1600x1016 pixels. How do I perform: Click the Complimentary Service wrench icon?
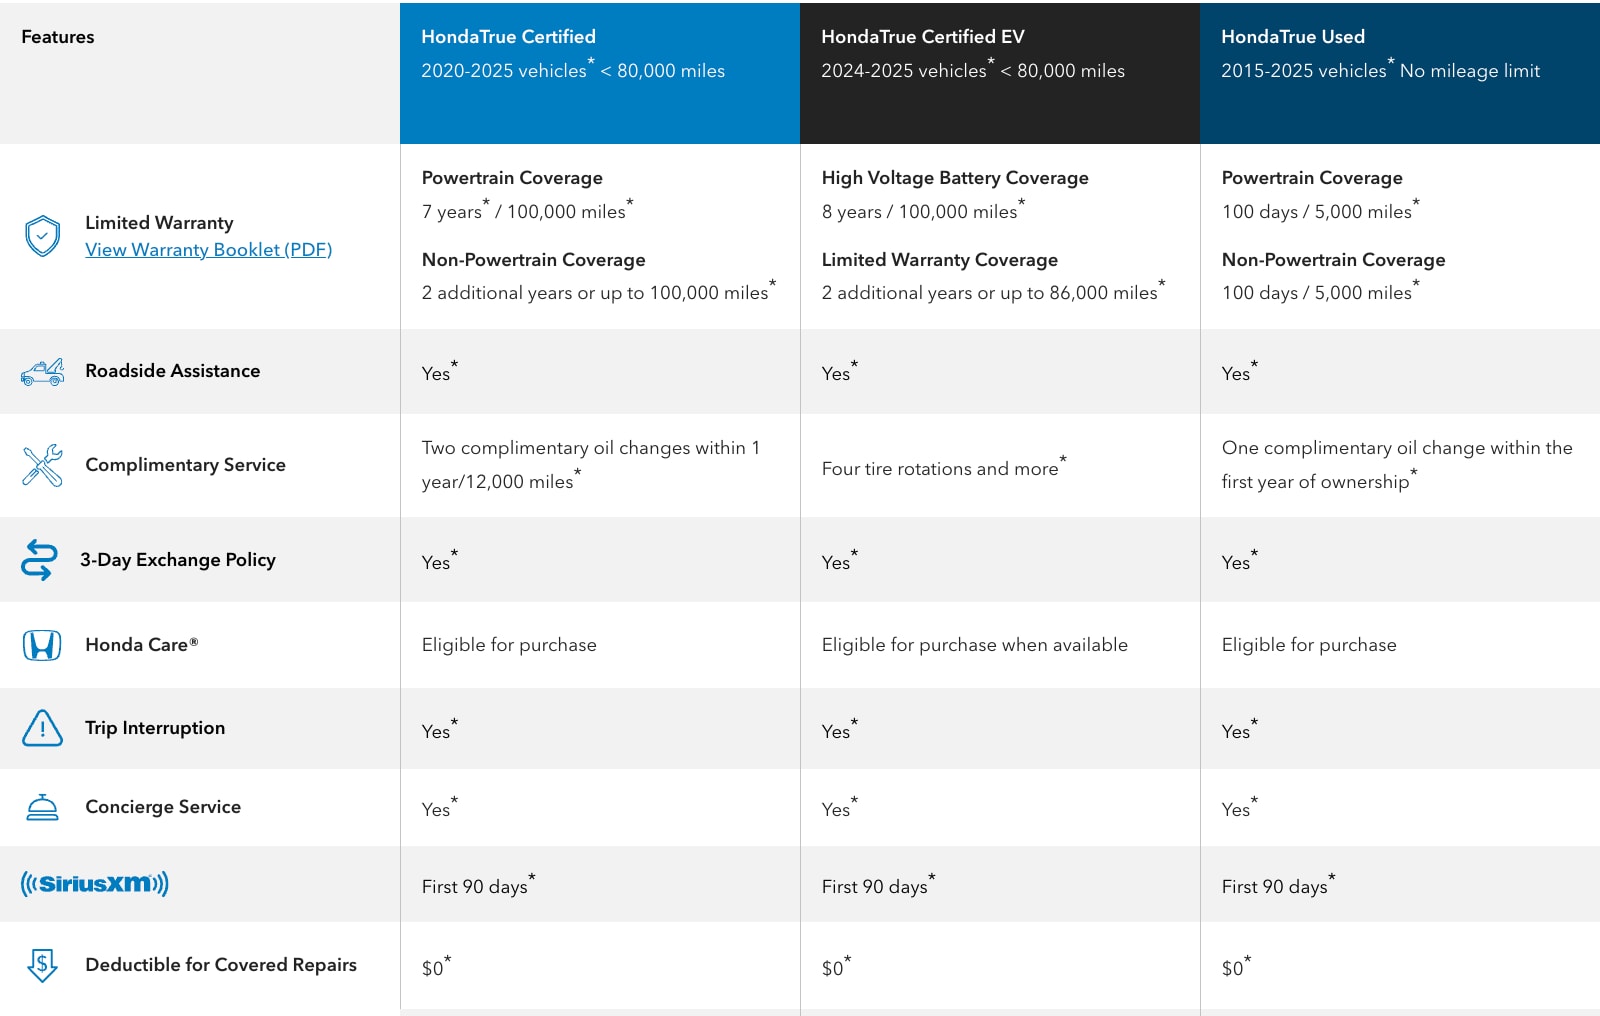pos(42,465)
